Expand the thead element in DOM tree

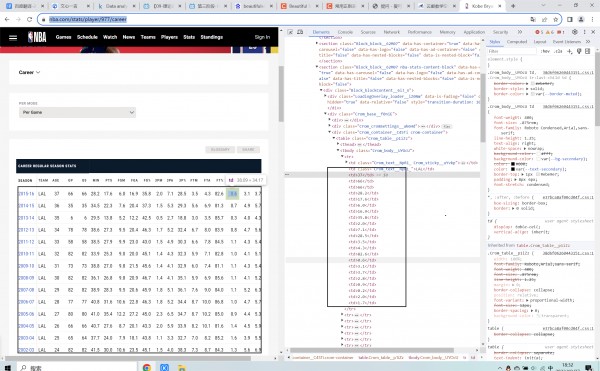click(338, 144)
